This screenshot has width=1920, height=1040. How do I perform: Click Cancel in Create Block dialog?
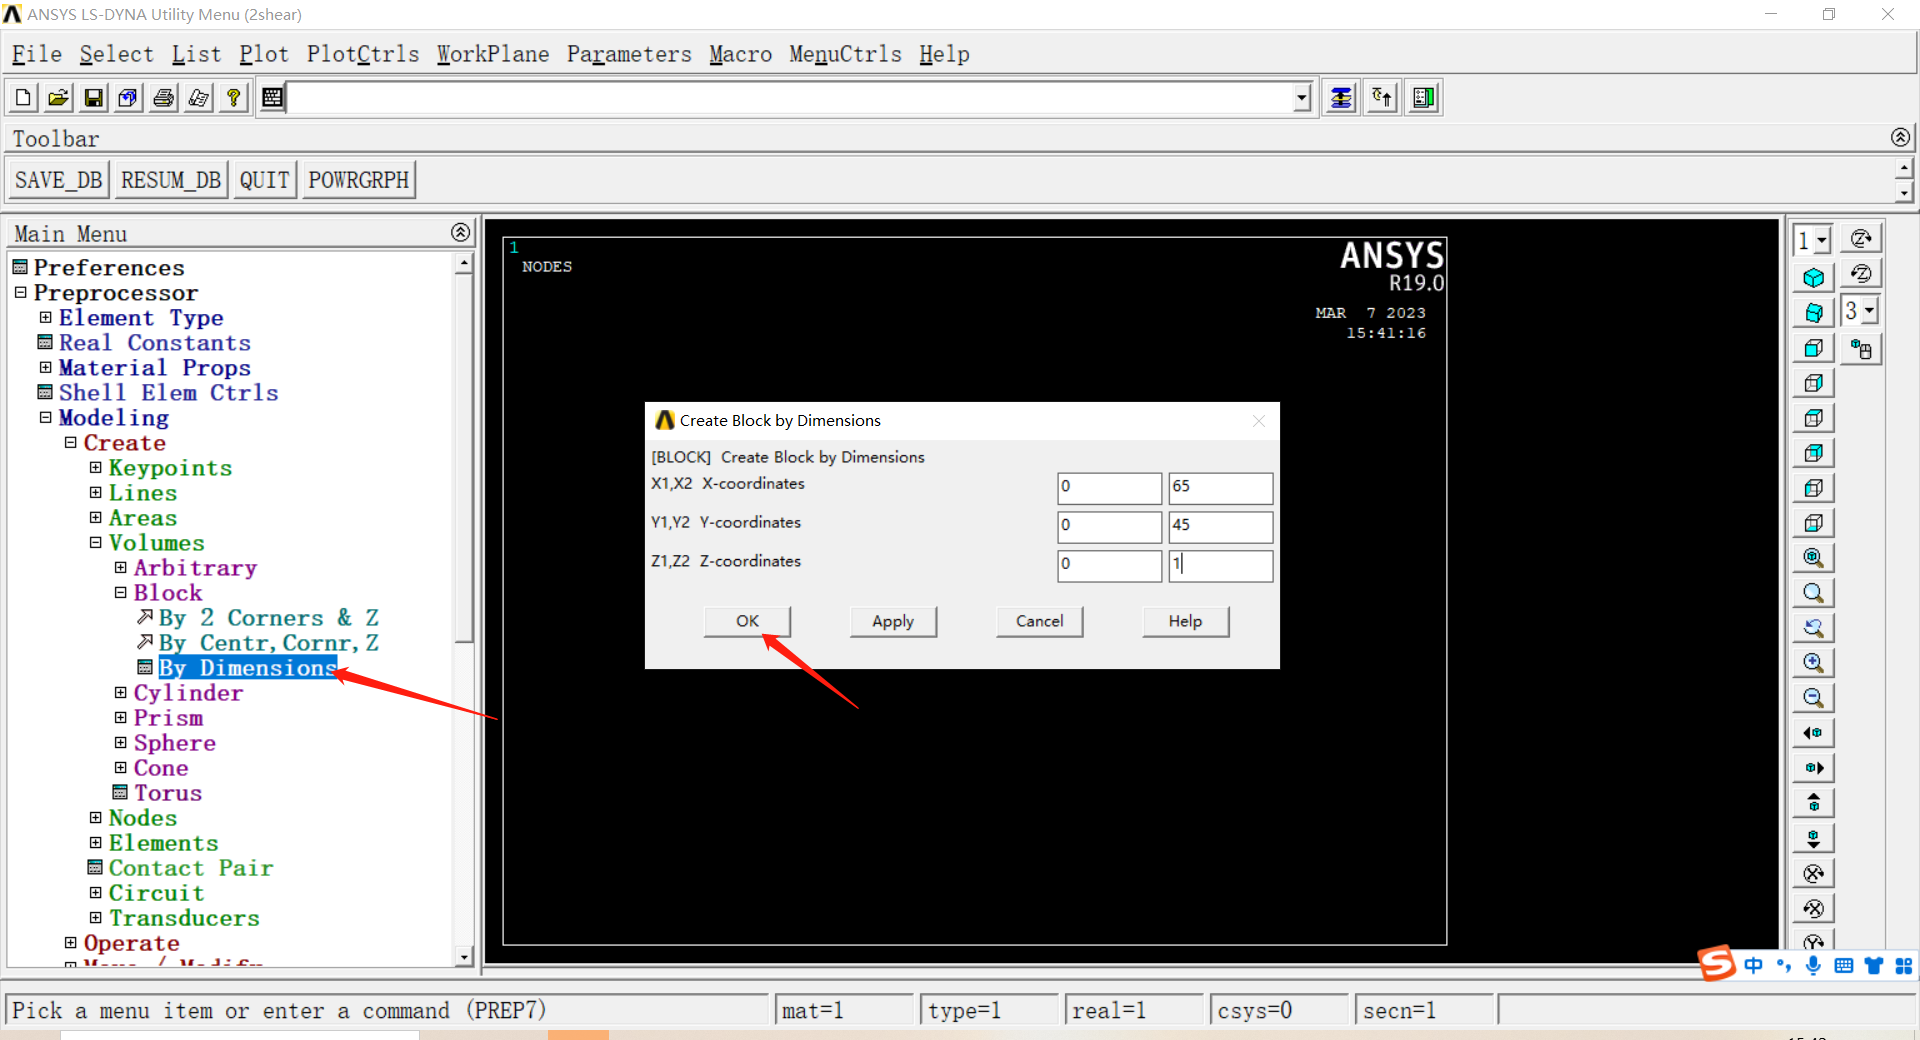coord(1039,621)
